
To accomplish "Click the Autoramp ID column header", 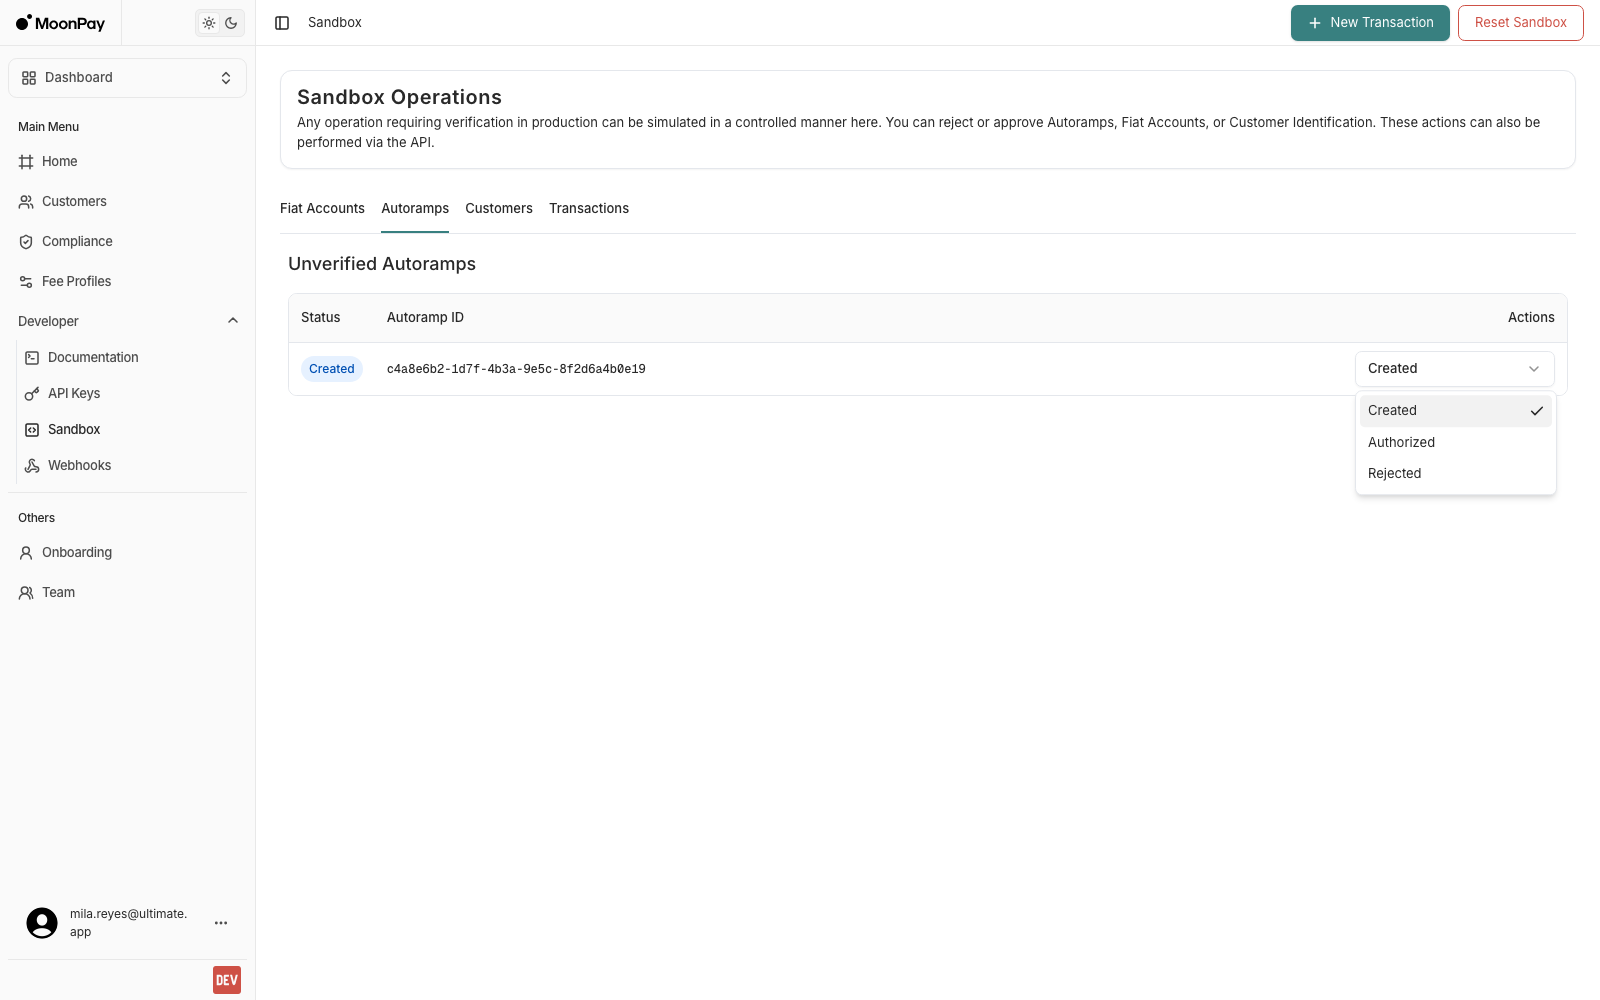I will [x=425, y=318].
